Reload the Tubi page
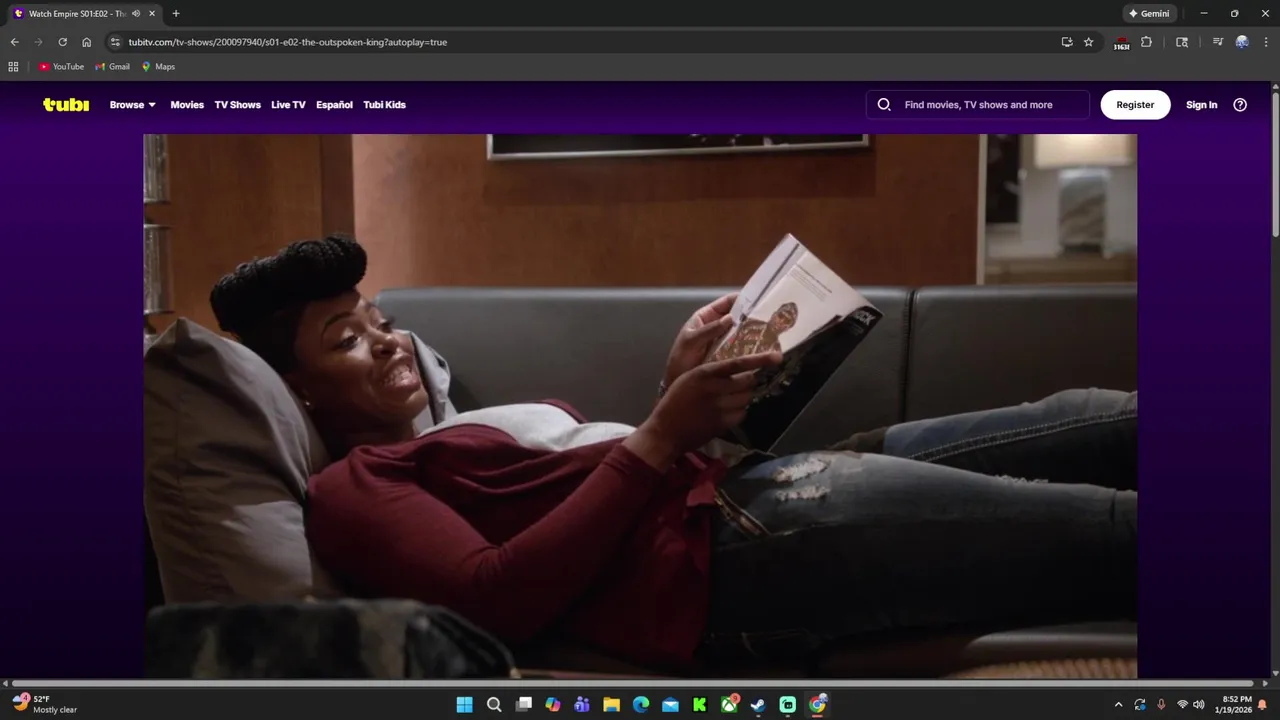1280x720 pixels. [x=62, y=42]
